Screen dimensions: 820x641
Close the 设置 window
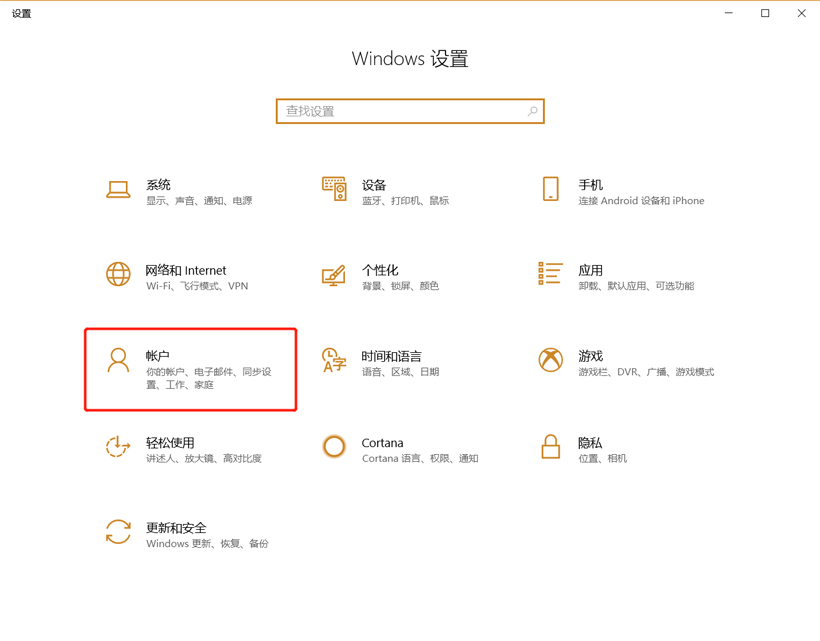pos(802,13)
